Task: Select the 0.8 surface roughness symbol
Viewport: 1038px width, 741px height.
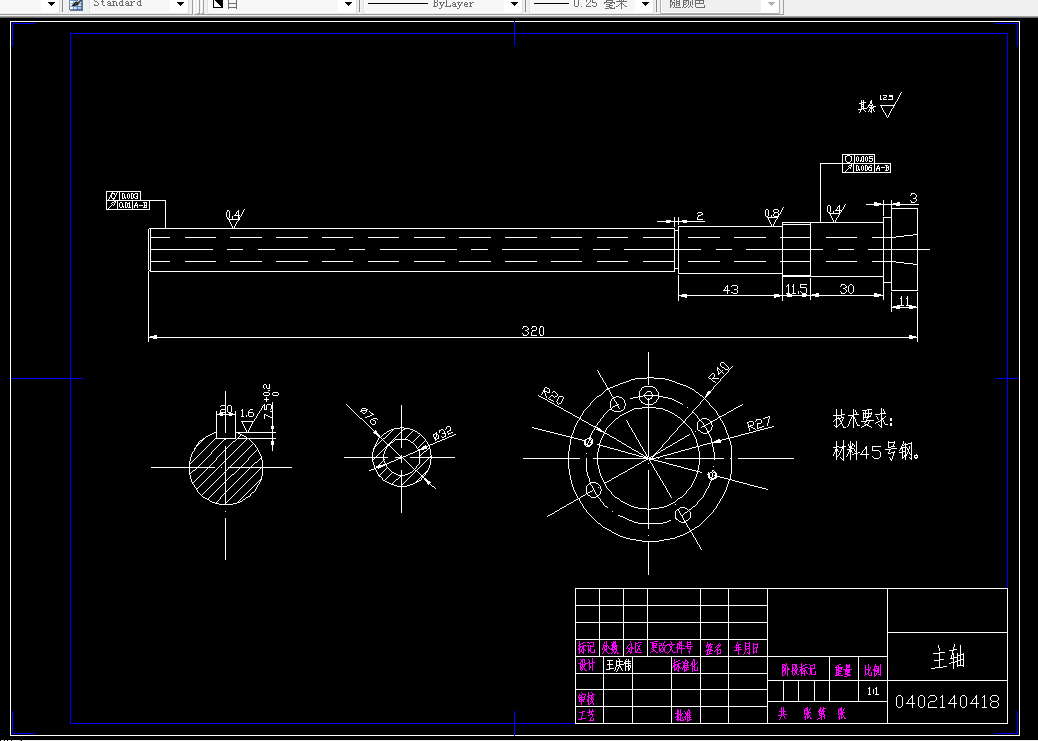Action: tap(773, 216)
